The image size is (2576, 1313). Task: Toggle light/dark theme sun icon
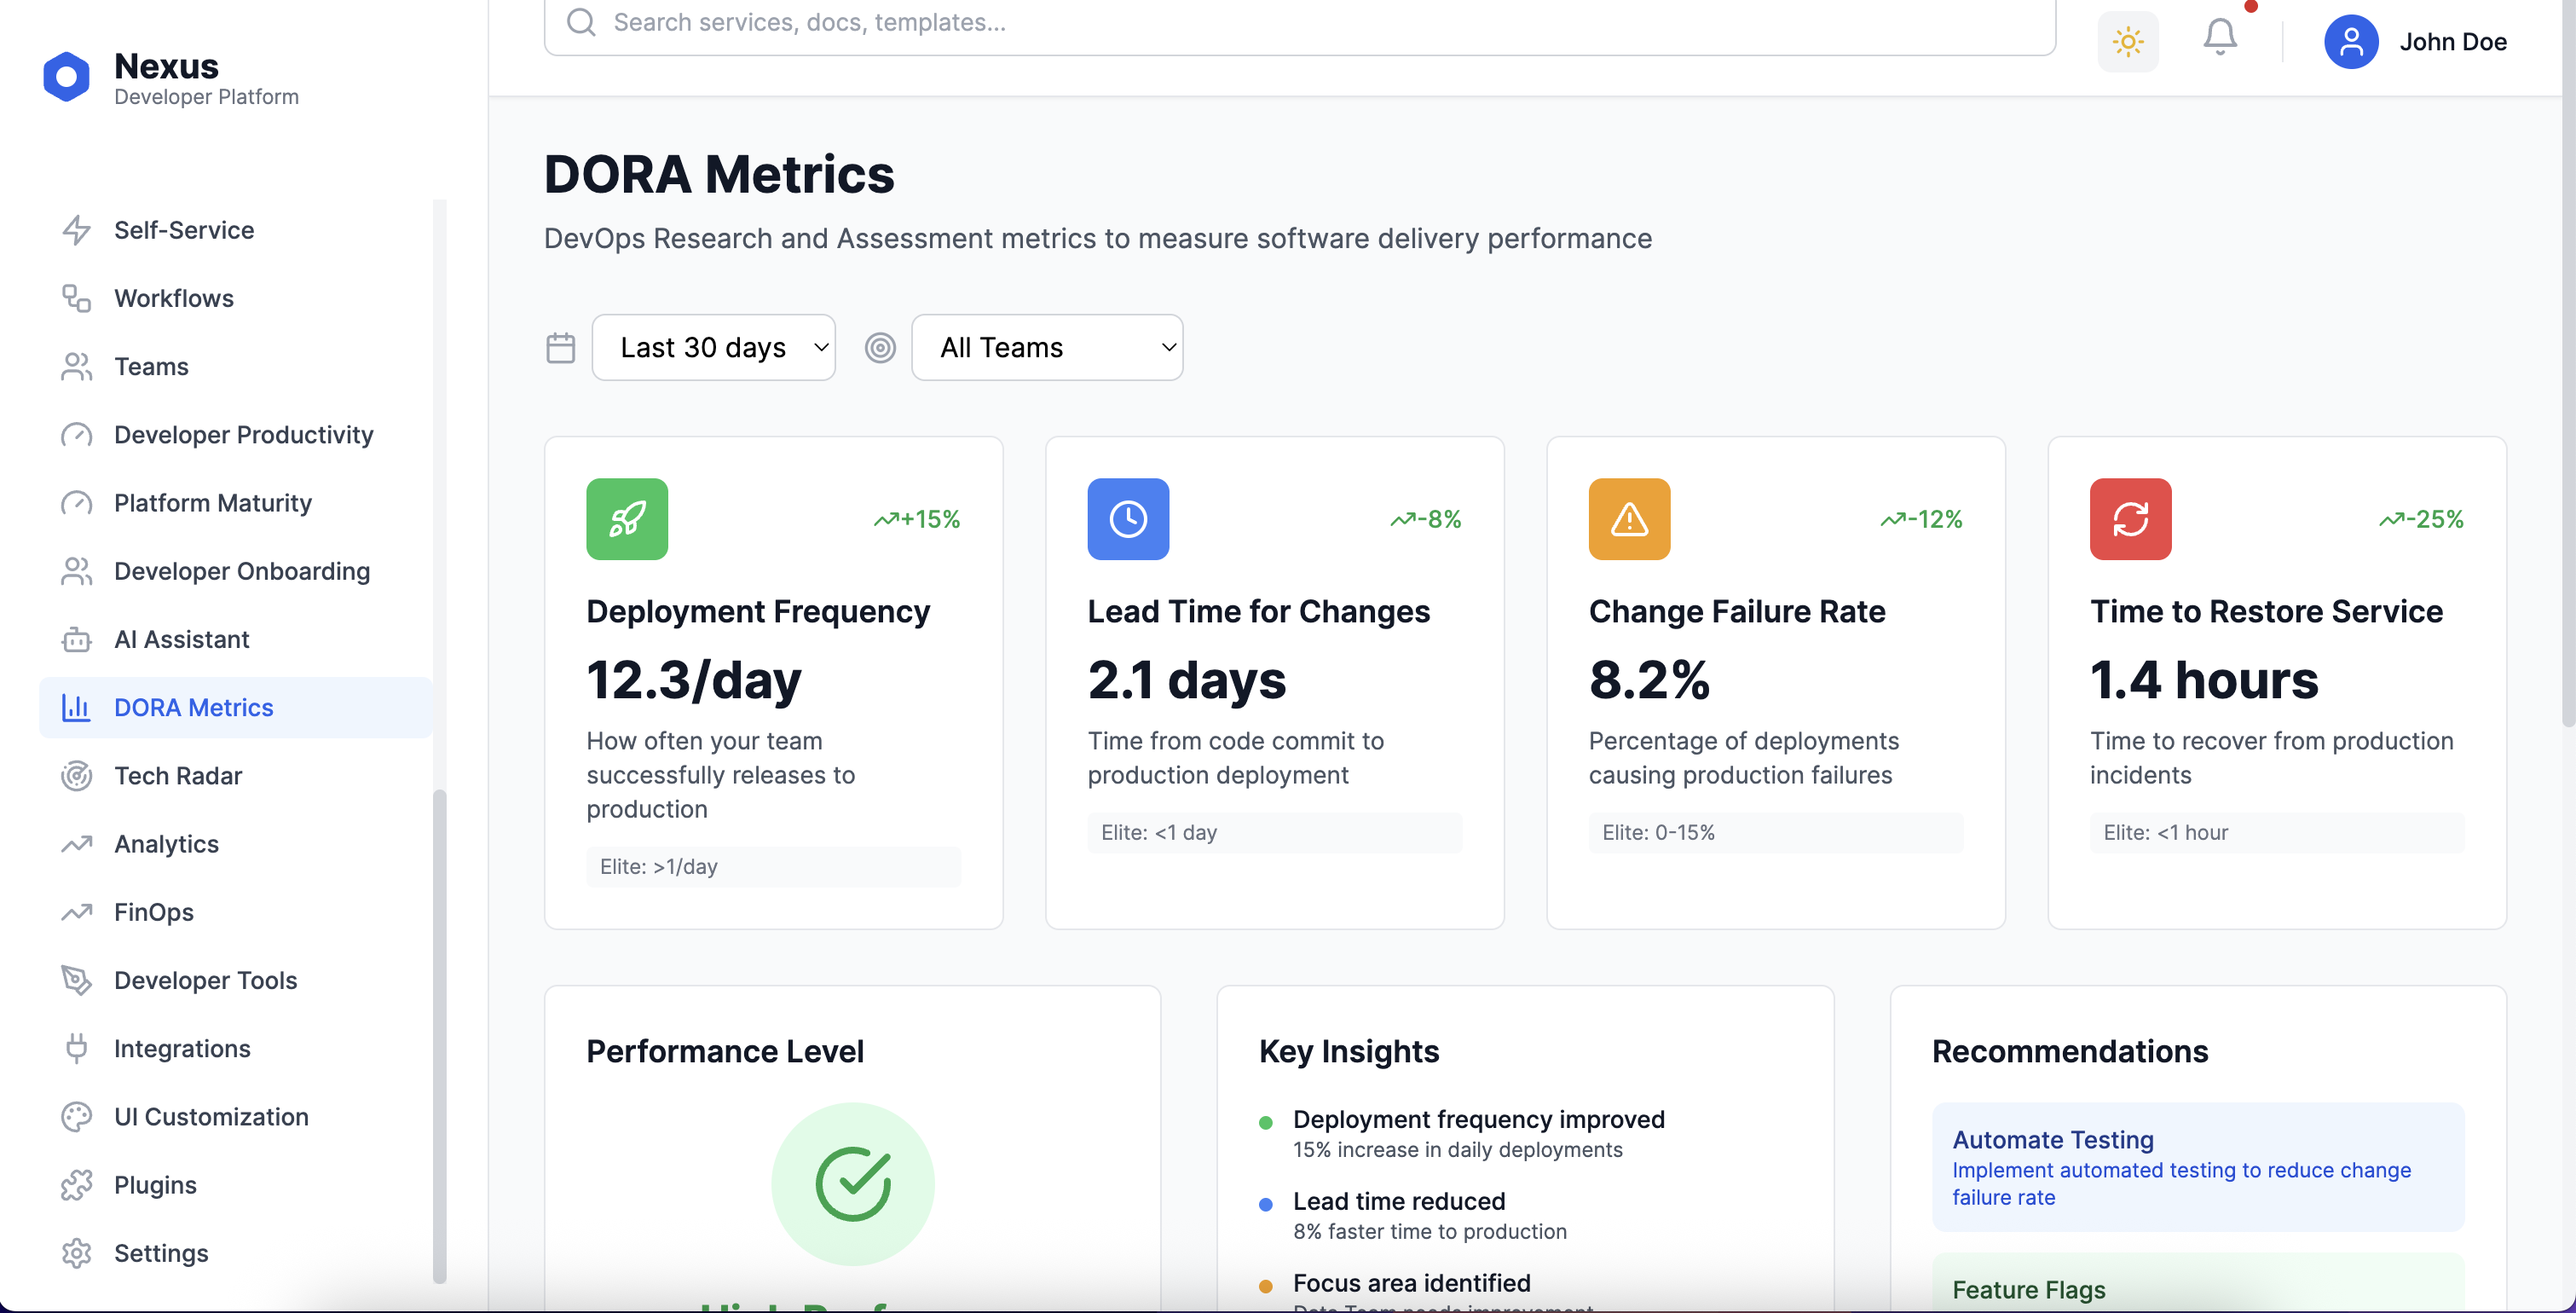click(x=2127, y=42)
